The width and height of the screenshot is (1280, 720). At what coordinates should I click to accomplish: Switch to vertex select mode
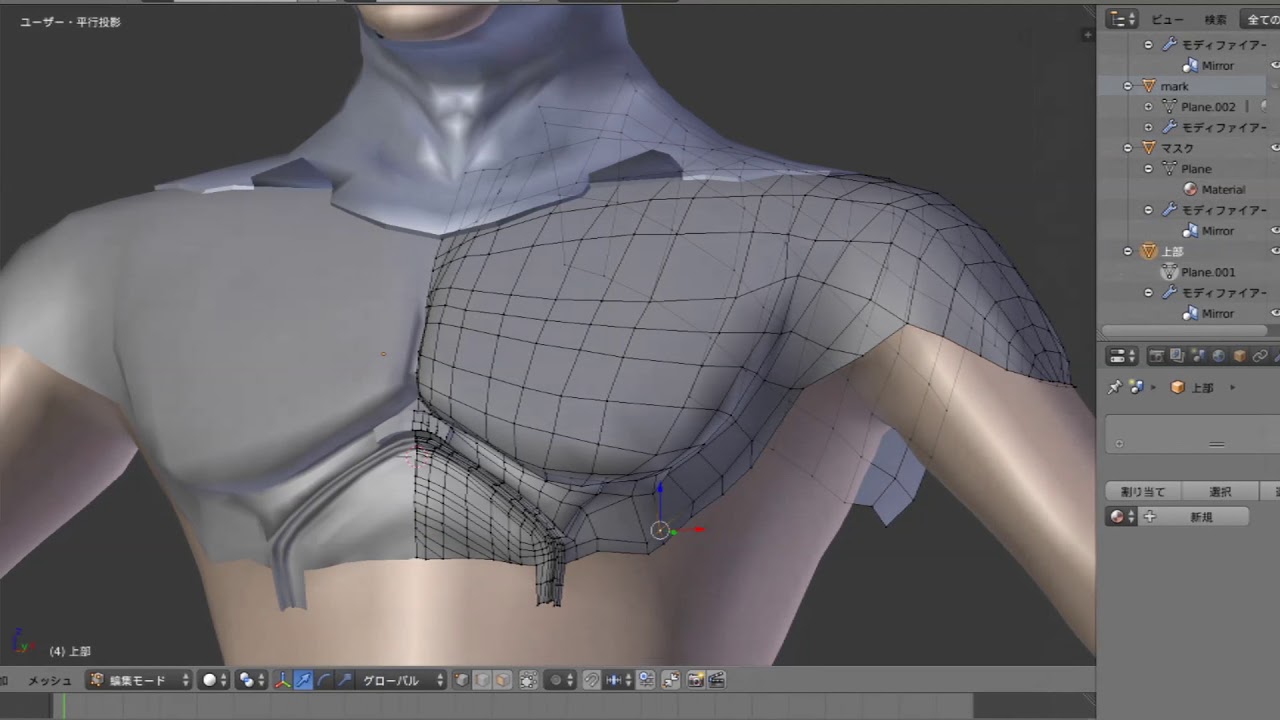461,680
